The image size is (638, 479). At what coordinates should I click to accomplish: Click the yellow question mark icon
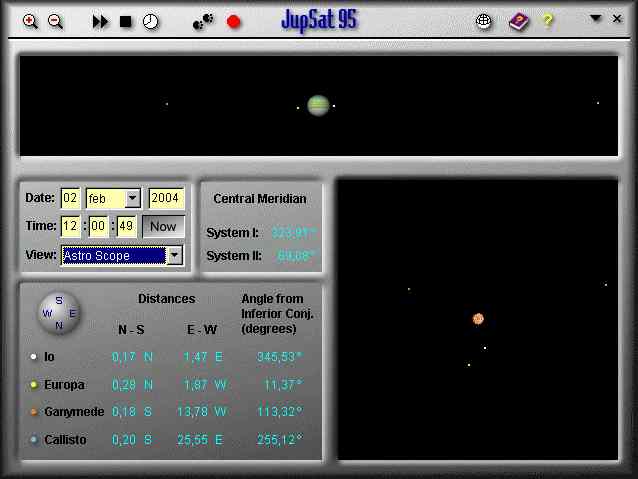tap(548, 20)
